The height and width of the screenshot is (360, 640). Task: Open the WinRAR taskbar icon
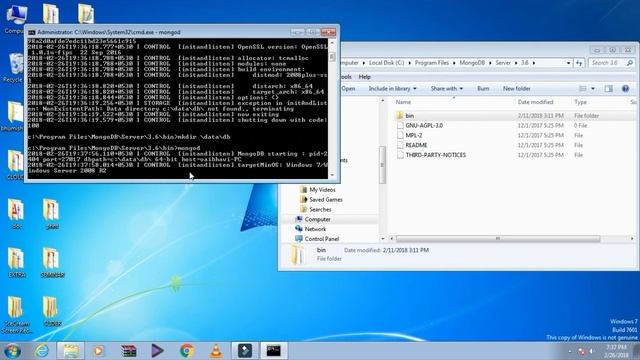tap(129, 351)
